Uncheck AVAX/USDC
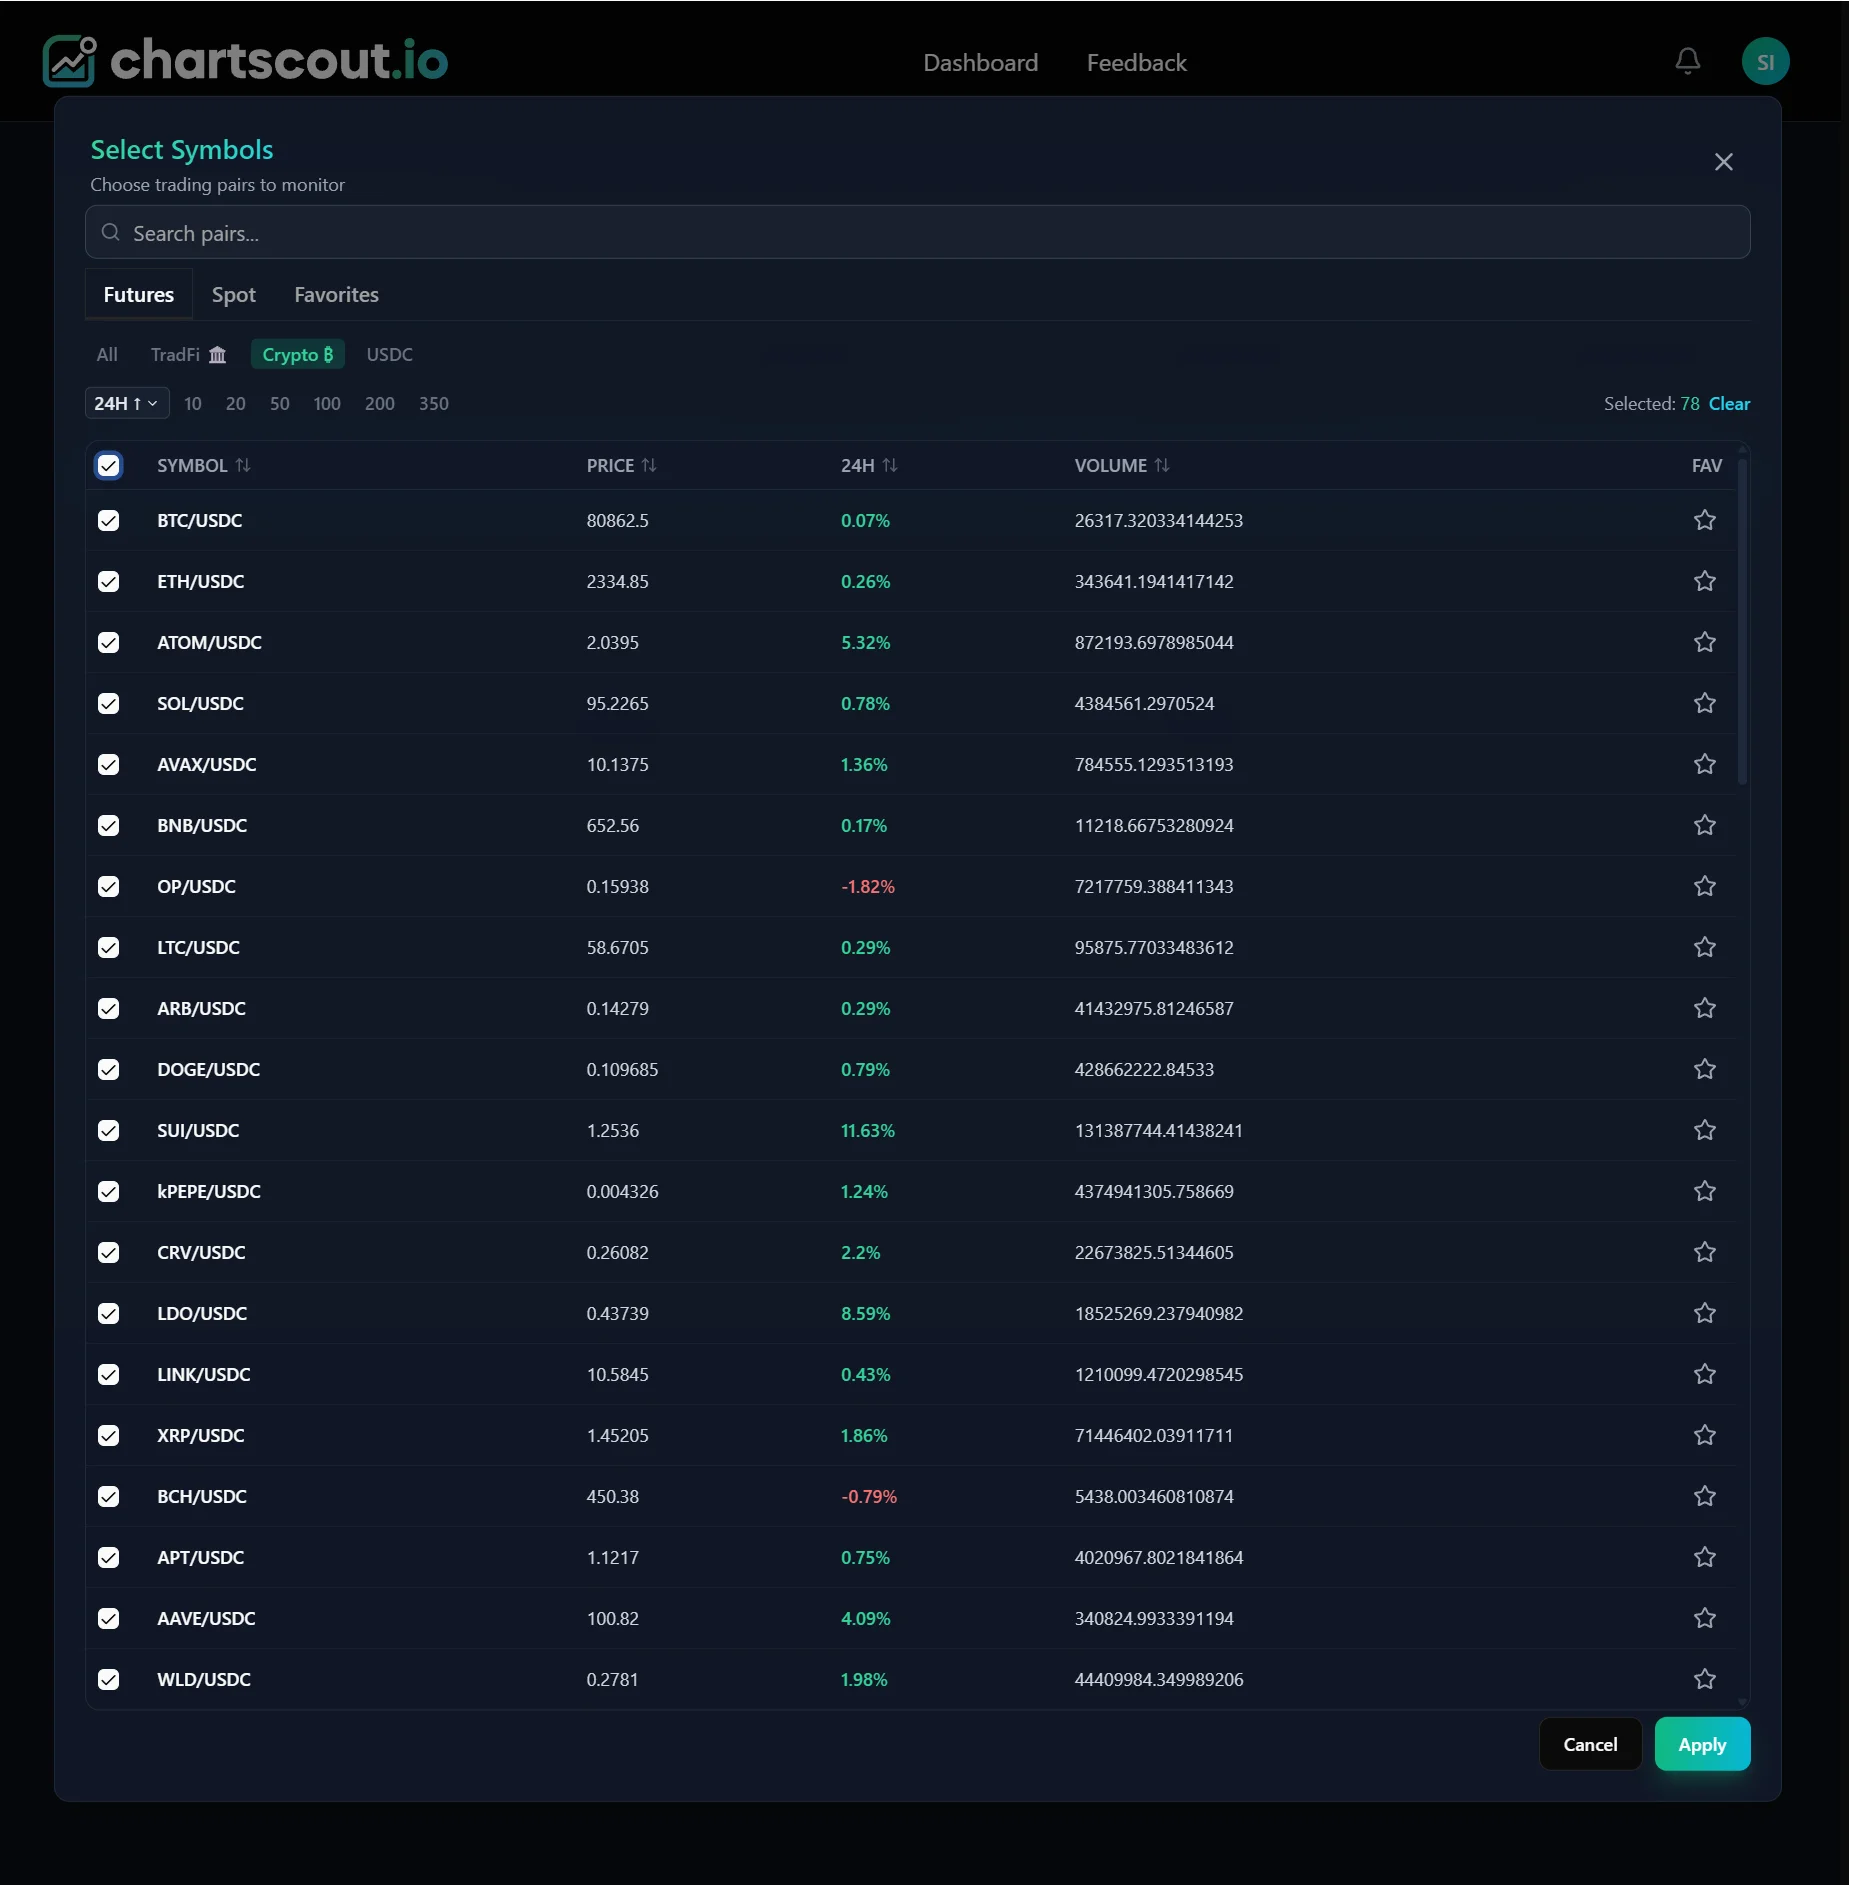The image size is (1849, 1885). (109, 764)
